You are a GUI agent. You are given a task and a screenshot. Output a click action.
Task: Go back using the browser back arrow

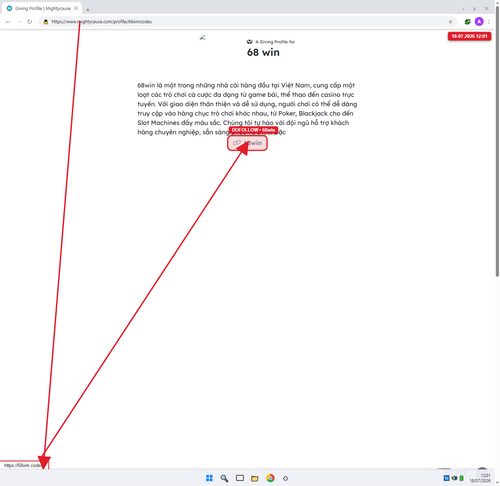8,22
